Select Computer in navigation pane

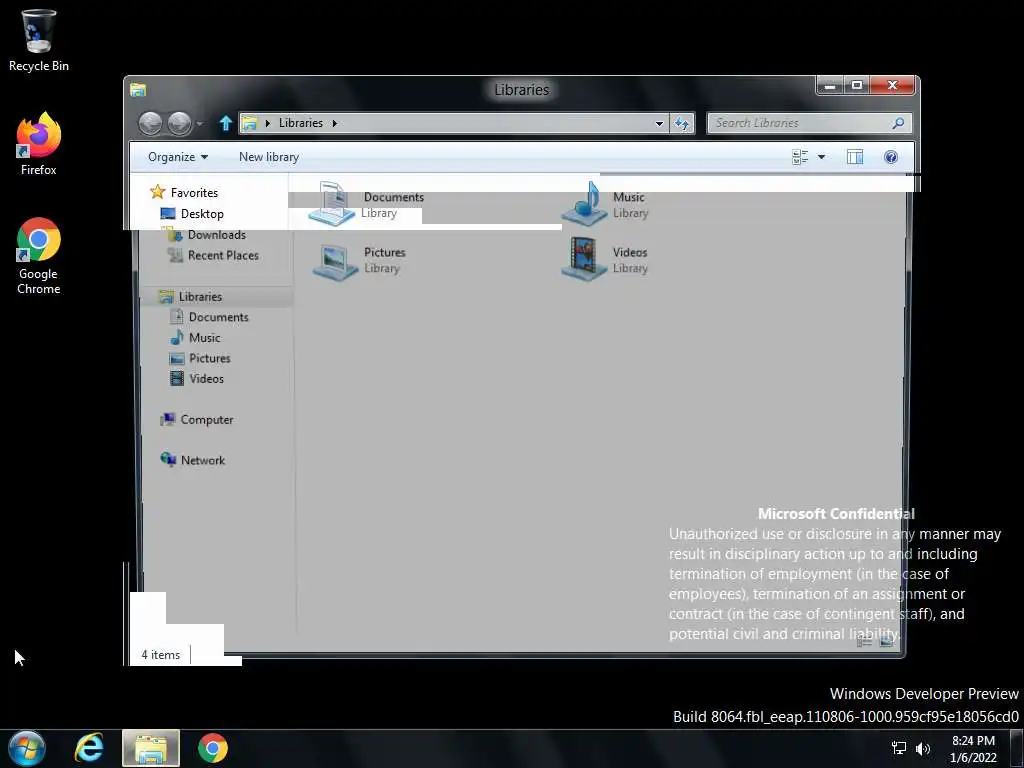[197, 419]
